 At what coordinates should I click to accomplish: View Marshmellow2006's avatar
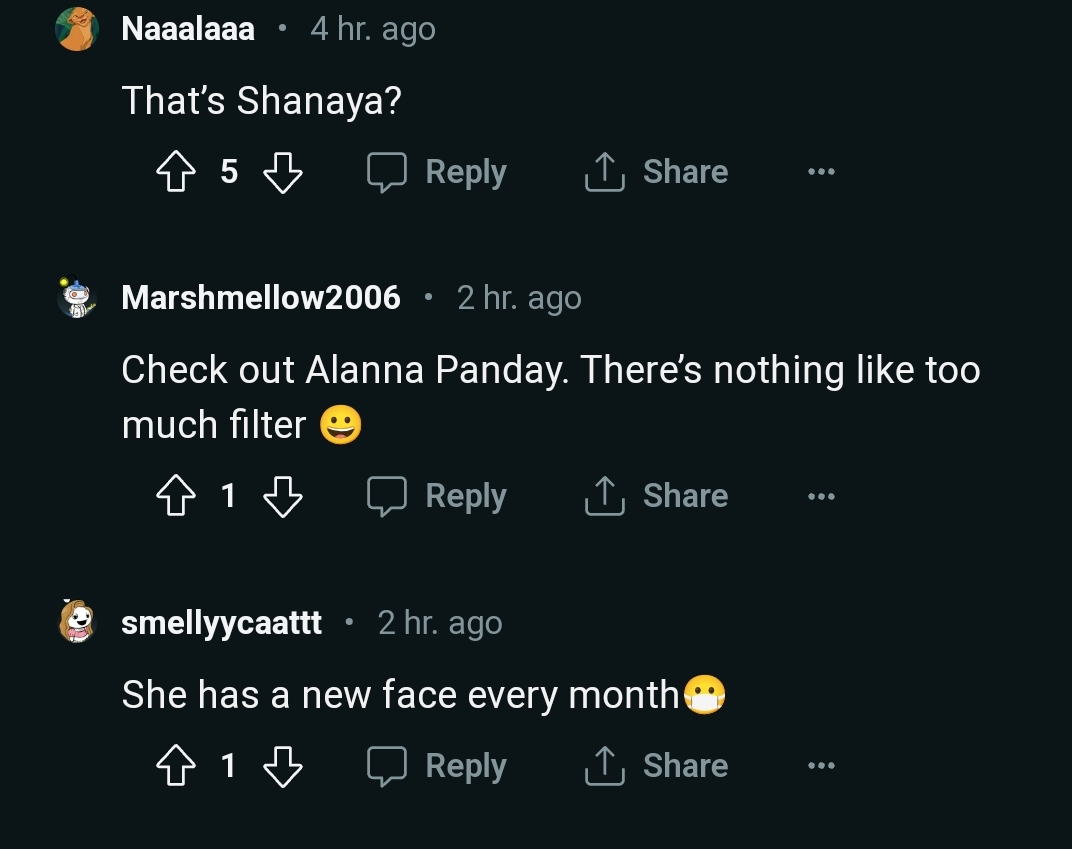point(77,298)
